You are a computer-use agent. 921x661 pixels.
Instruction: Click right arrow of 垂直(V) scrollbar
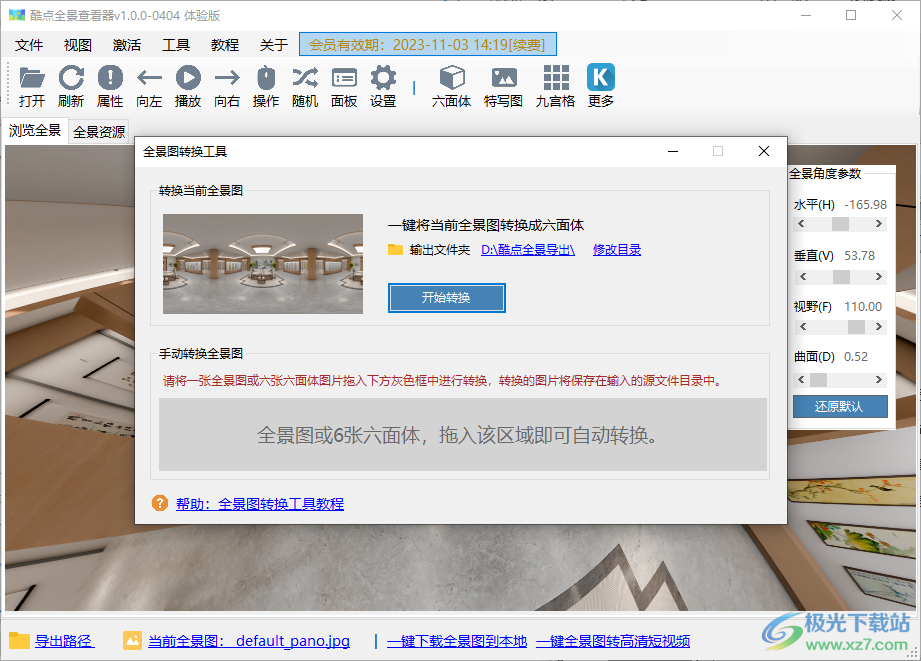point(879,277)
